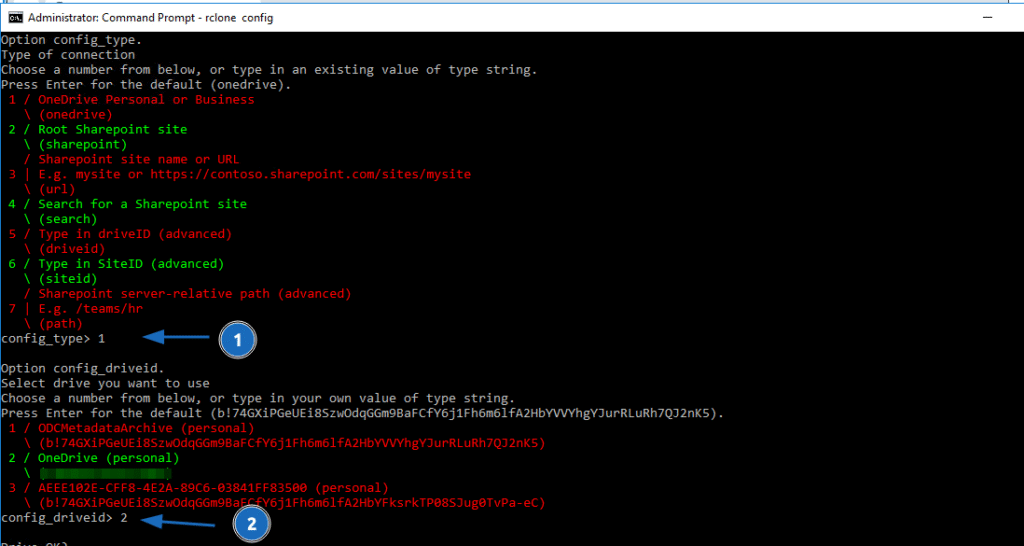Click 'Search for a Sharepoint site' option
This screenshot has height=546, width=1024.
coord(142,204)
